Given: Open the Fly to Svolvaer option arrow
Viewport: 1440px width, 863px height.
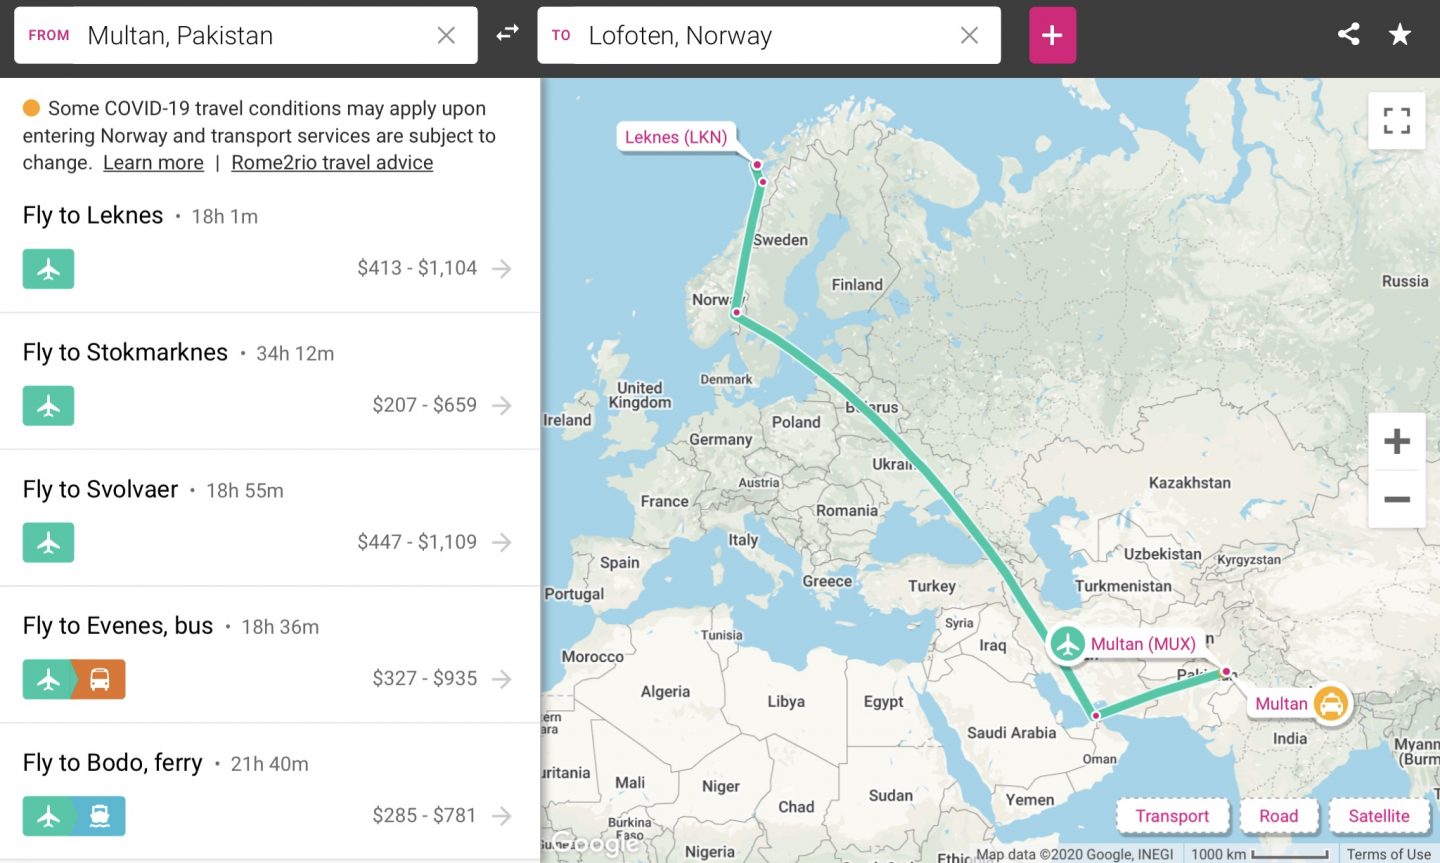Looking at the screenshot, I should [502, 542].
